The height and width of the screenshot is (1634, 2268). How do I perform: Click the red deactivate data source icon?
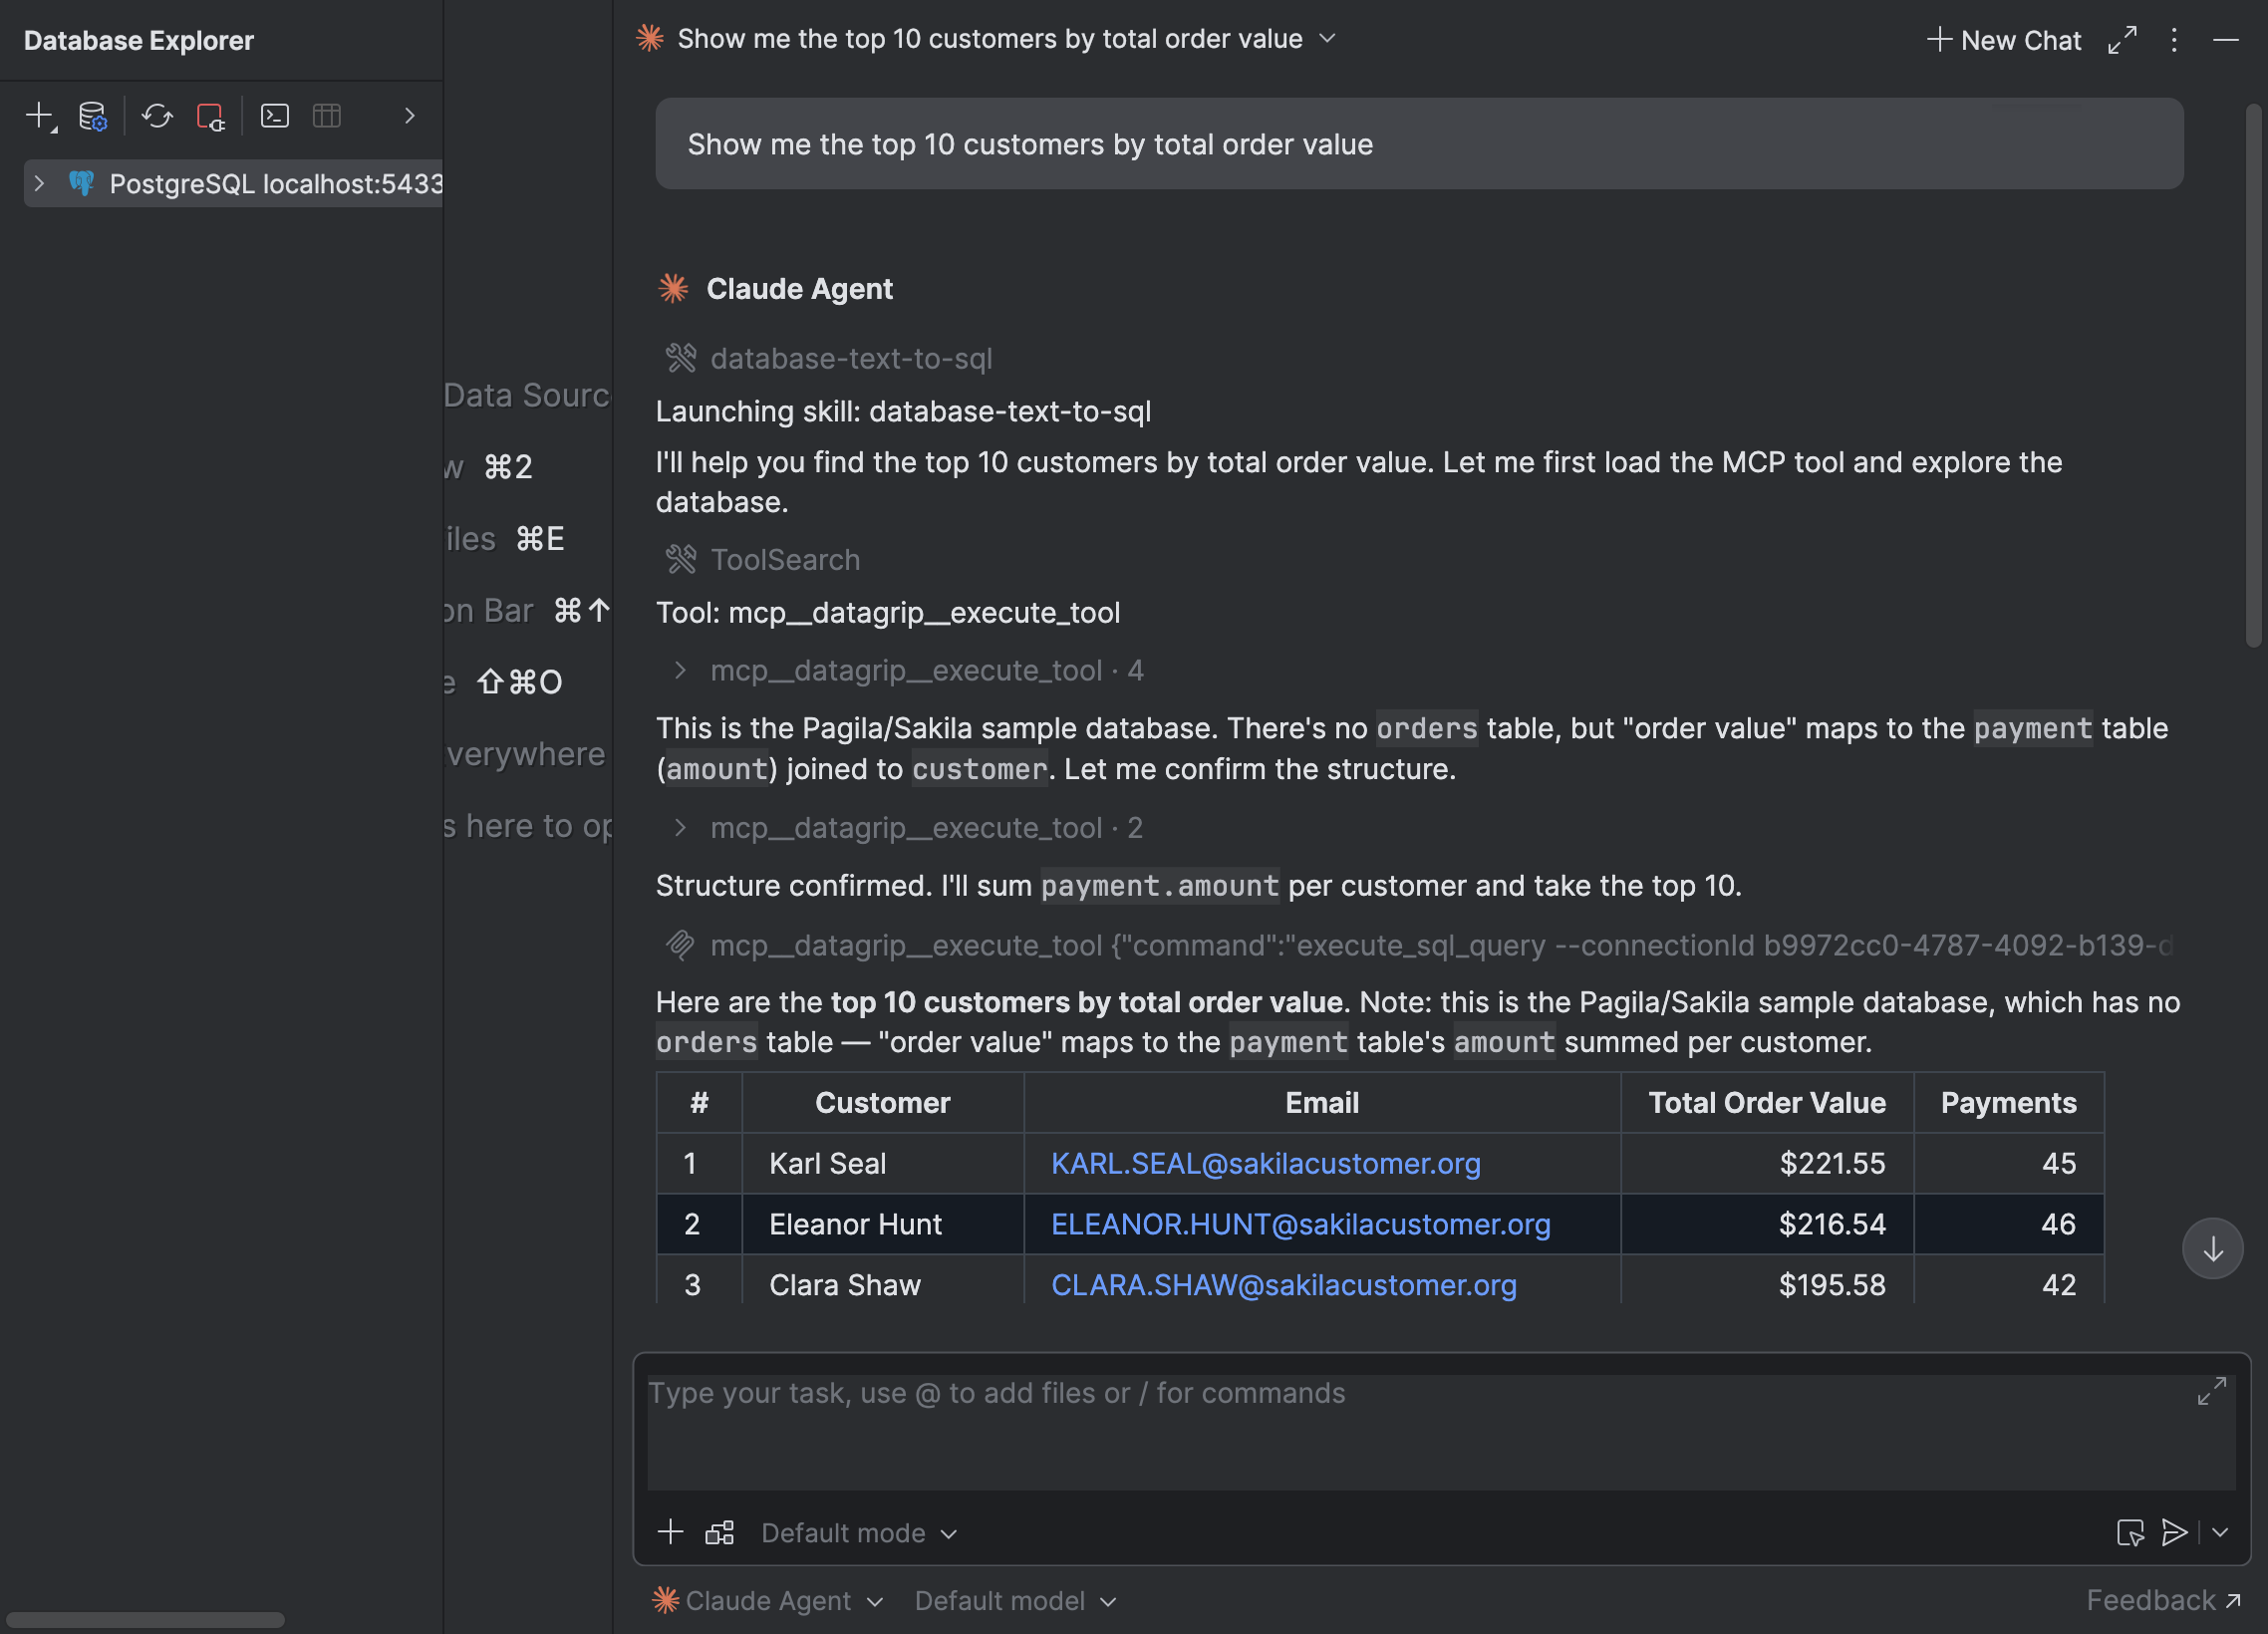tap(210, 116)
